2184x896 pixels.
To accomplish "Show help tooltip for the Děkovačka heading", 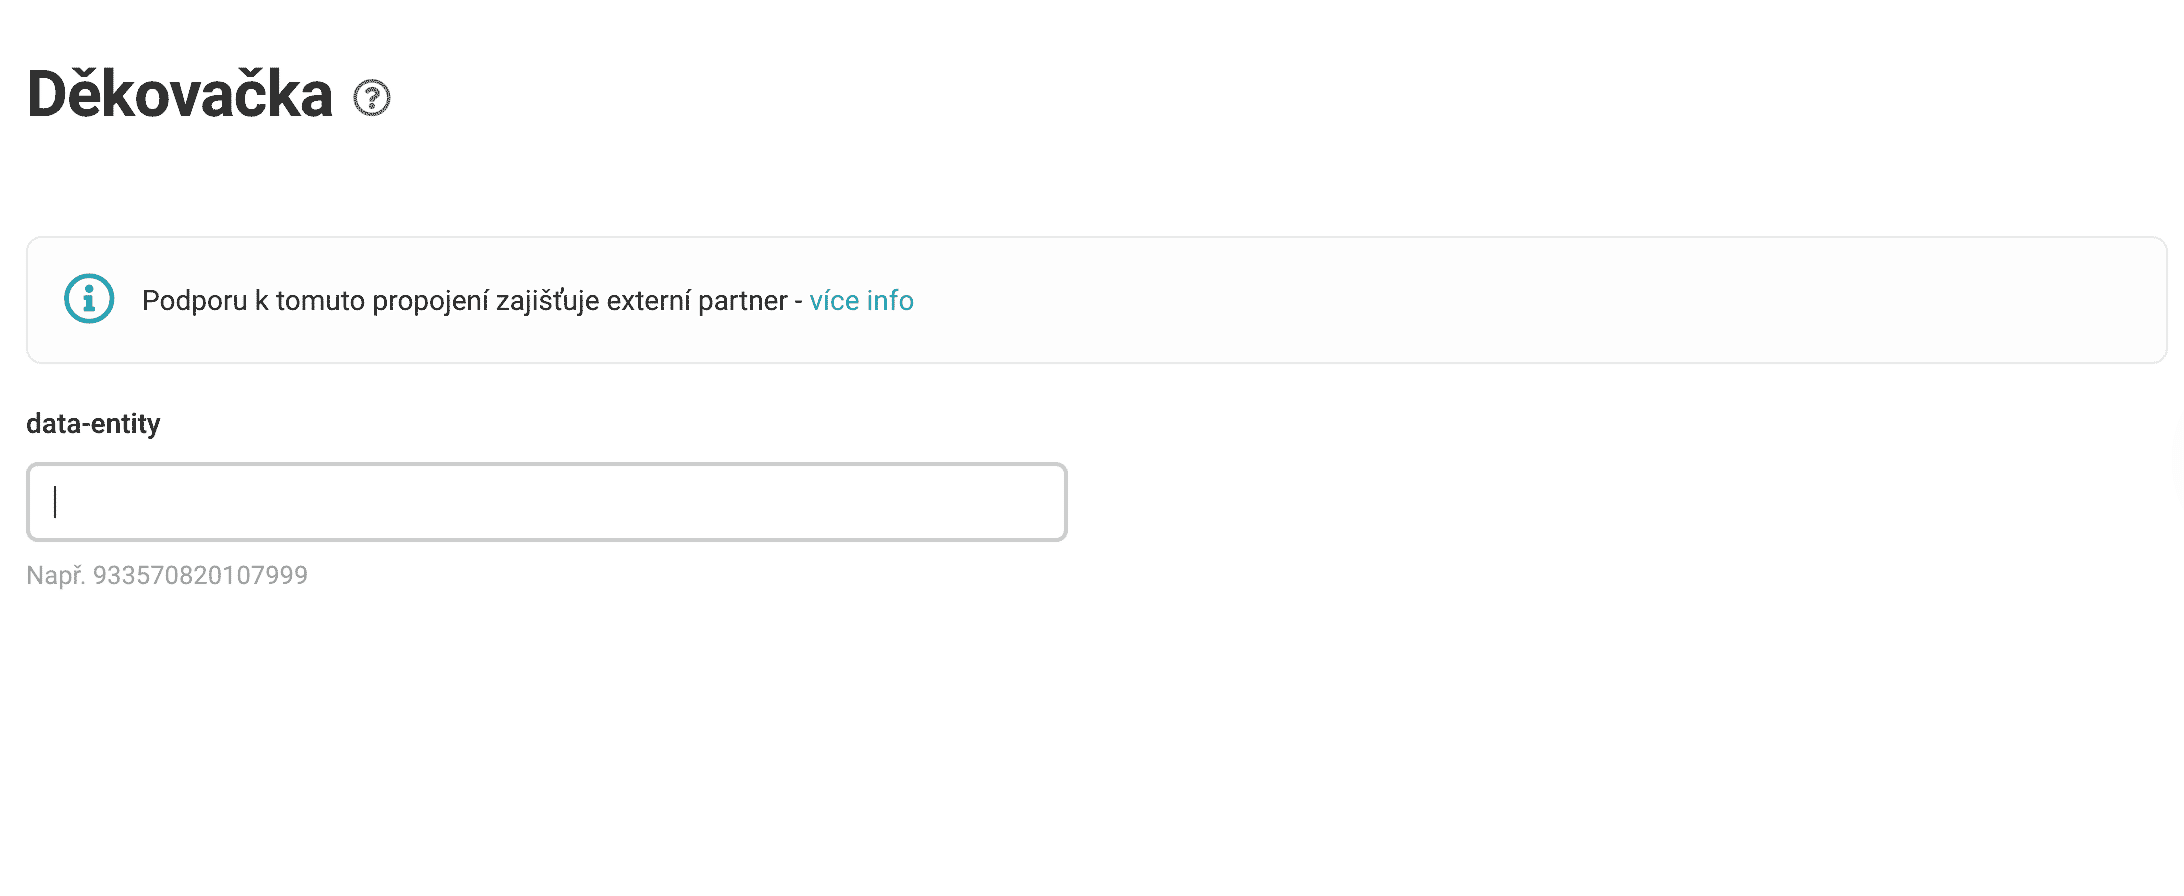I will pos(372,98).
